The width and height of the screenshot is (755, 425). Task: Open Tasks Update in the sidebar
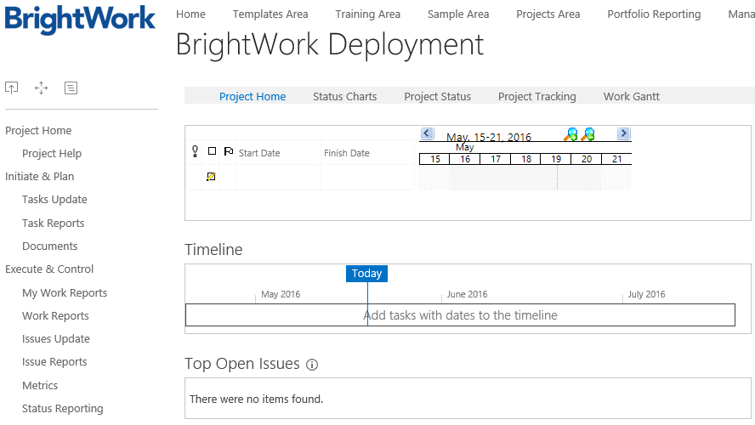[x=54, y=200]
